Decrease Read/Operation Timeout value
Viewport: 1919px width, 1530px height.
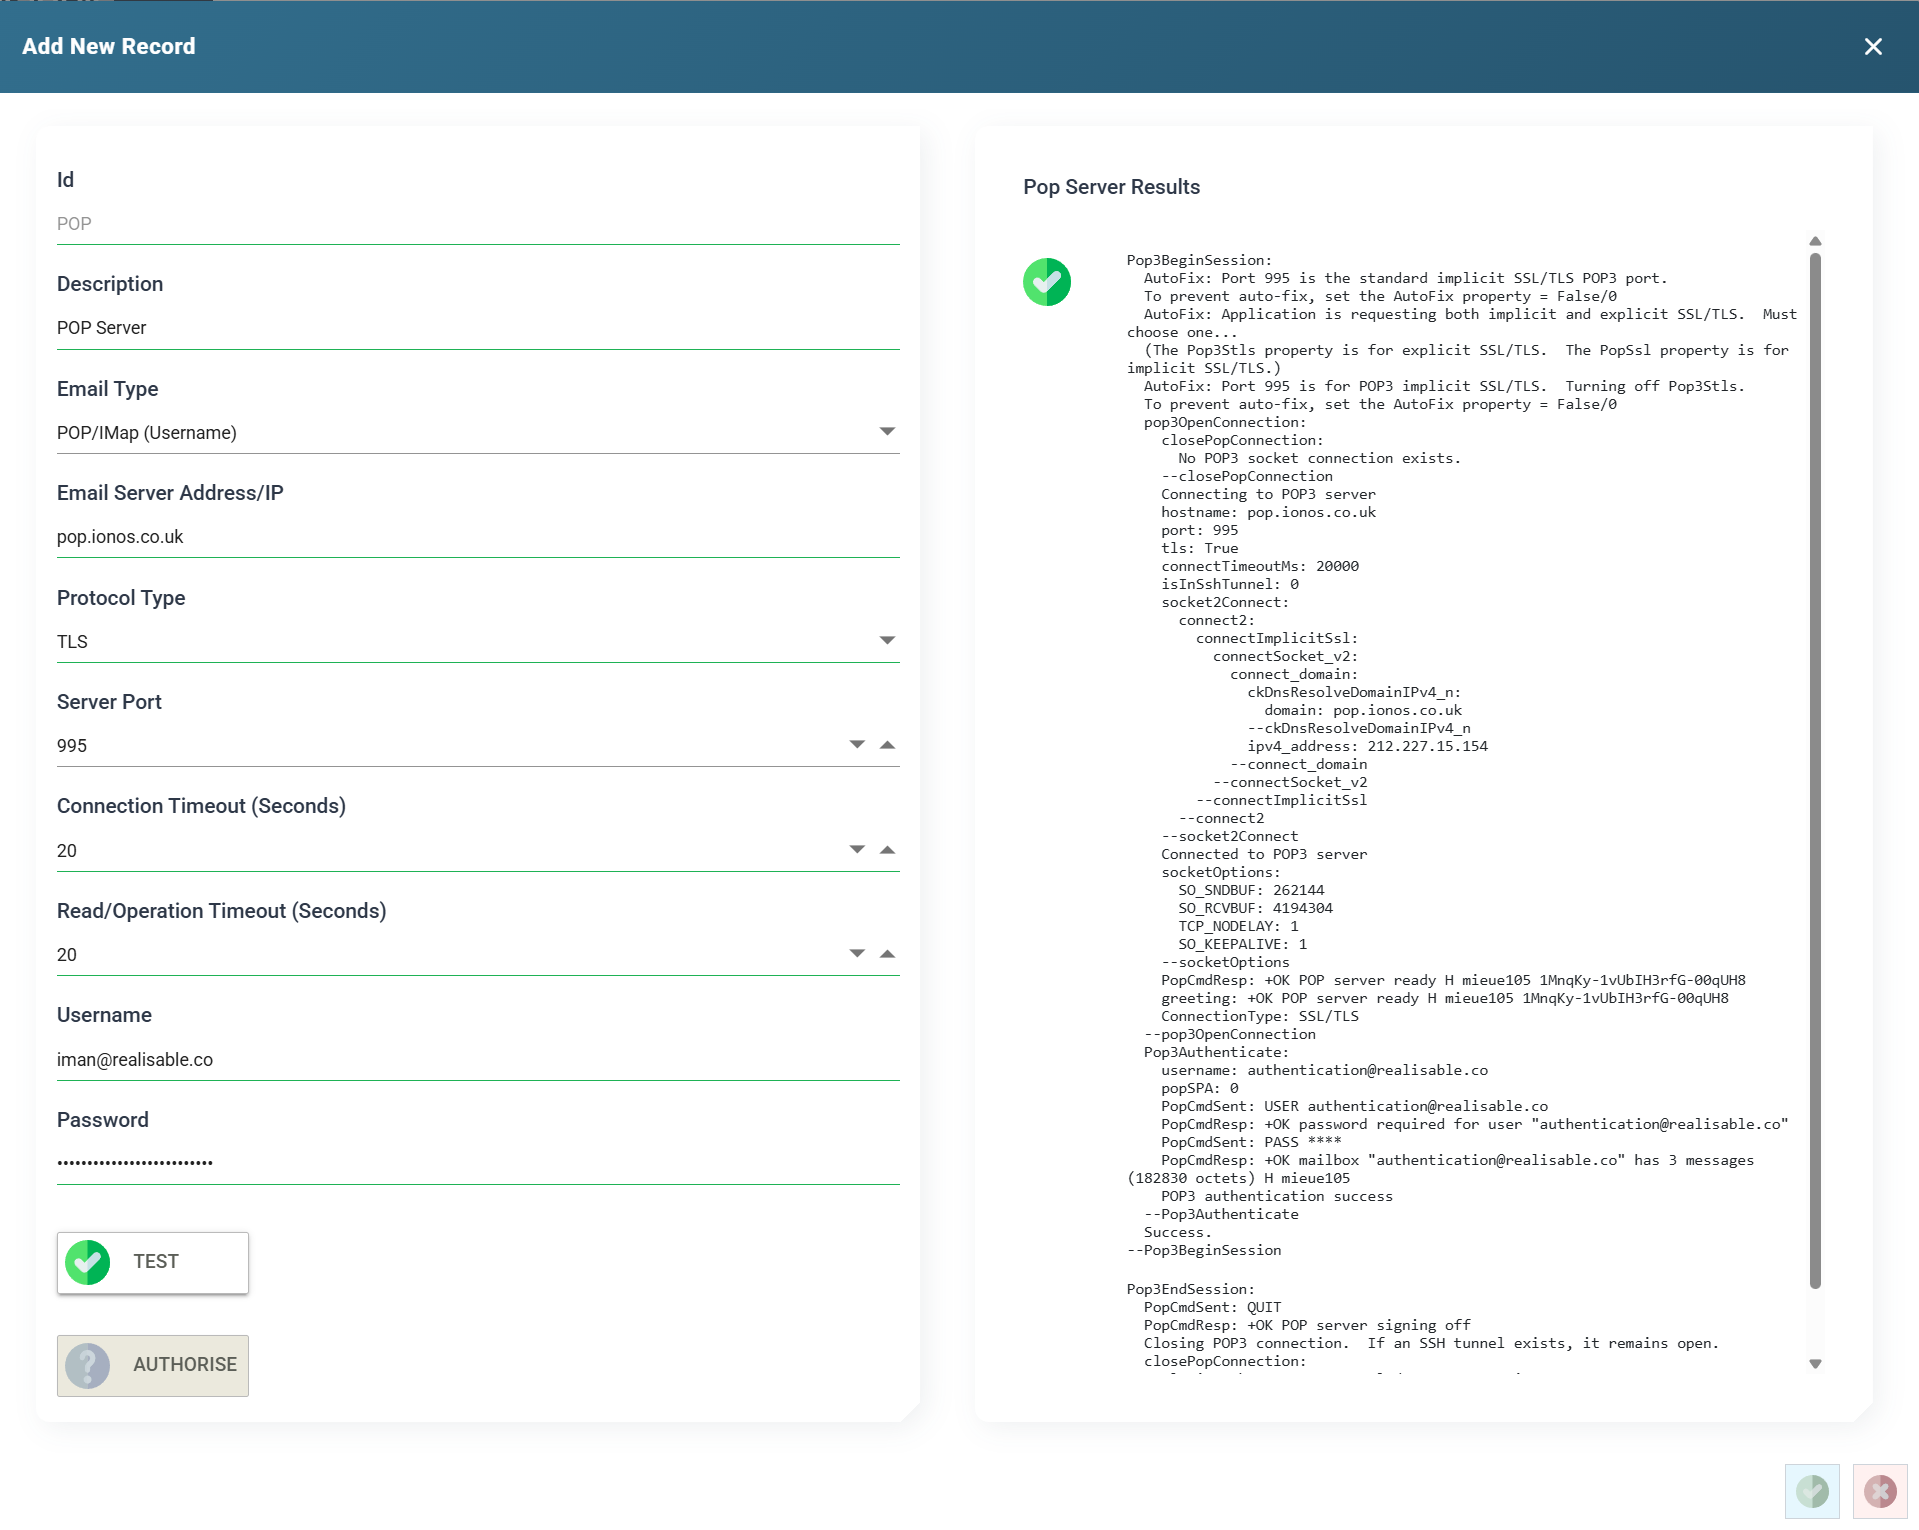(x=857, y=954)
